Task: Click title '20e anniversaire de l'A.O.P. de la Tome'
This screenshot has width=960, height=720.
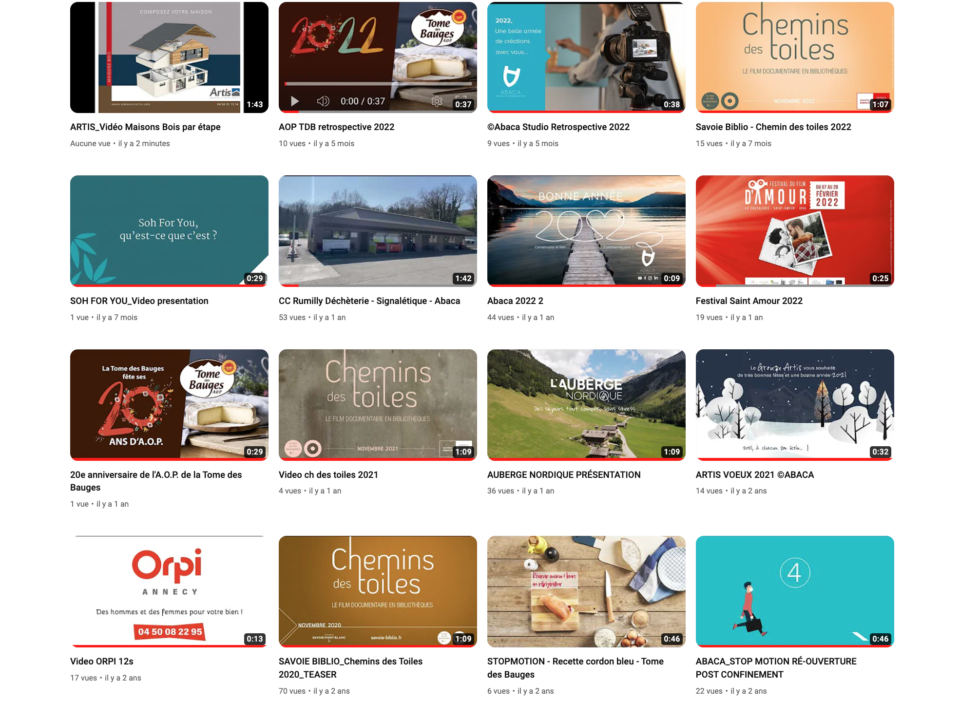Action: (156, 481)
